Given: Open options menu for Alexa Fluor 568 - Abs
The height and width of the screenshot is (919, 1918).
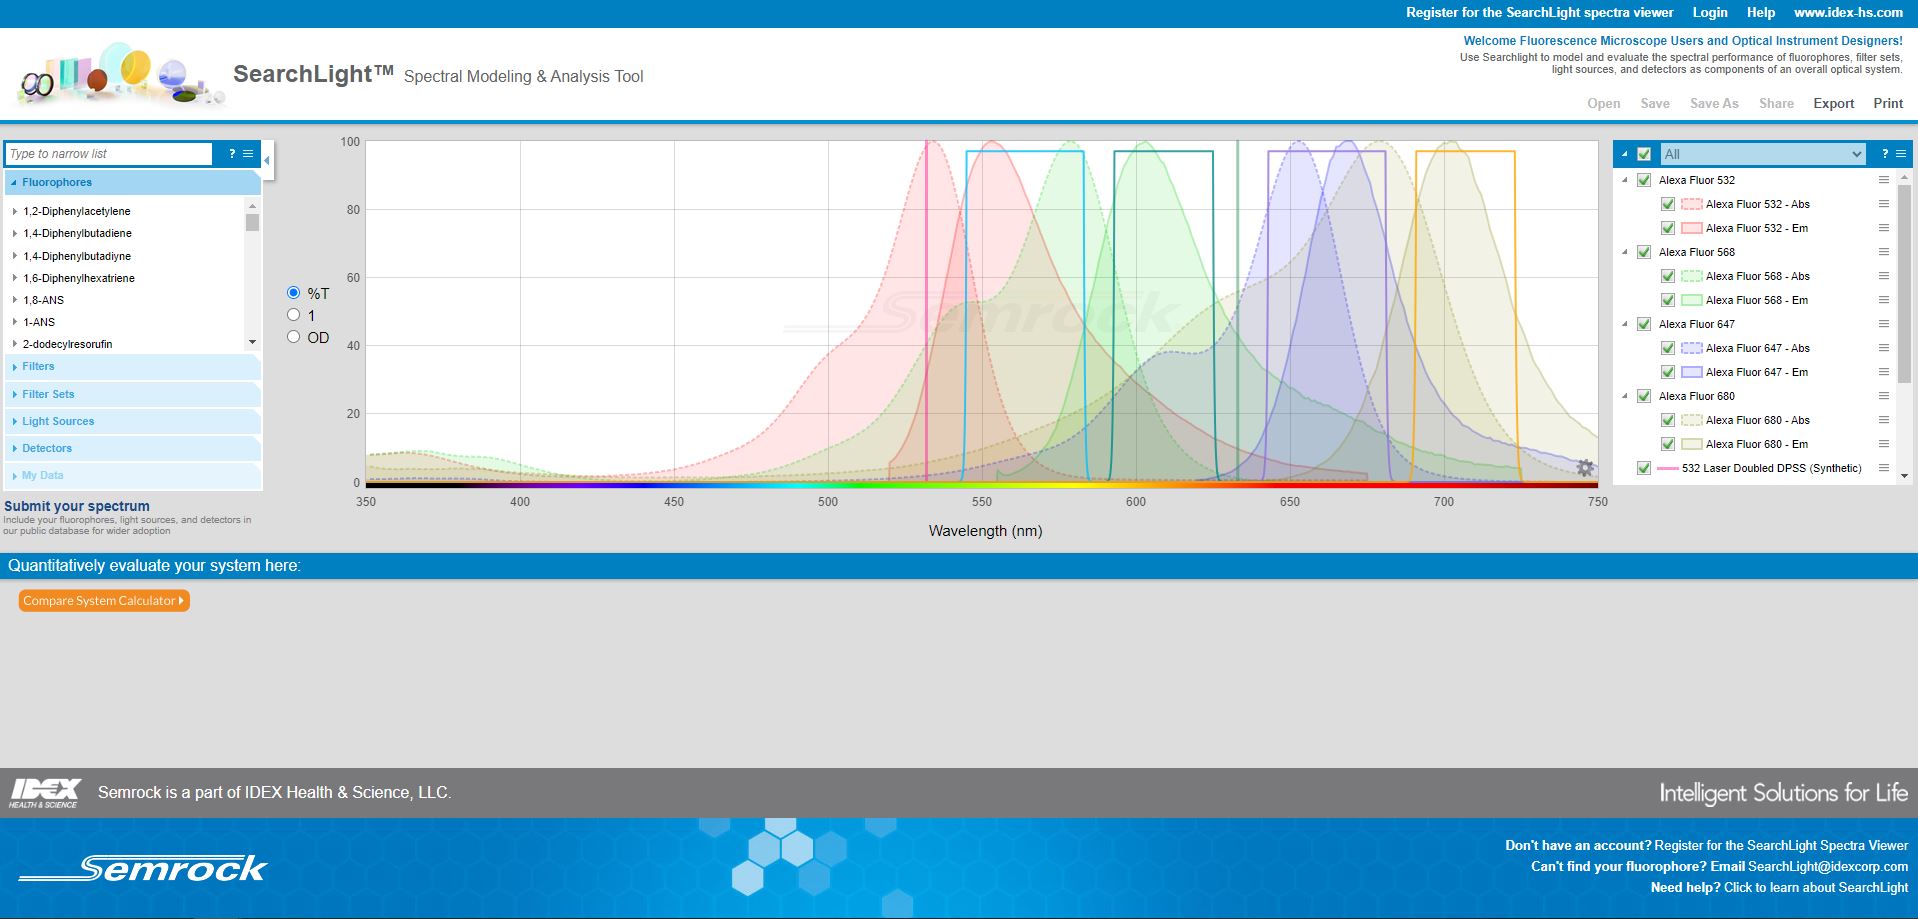Looking at the screenshot, I should (1884, 276).
